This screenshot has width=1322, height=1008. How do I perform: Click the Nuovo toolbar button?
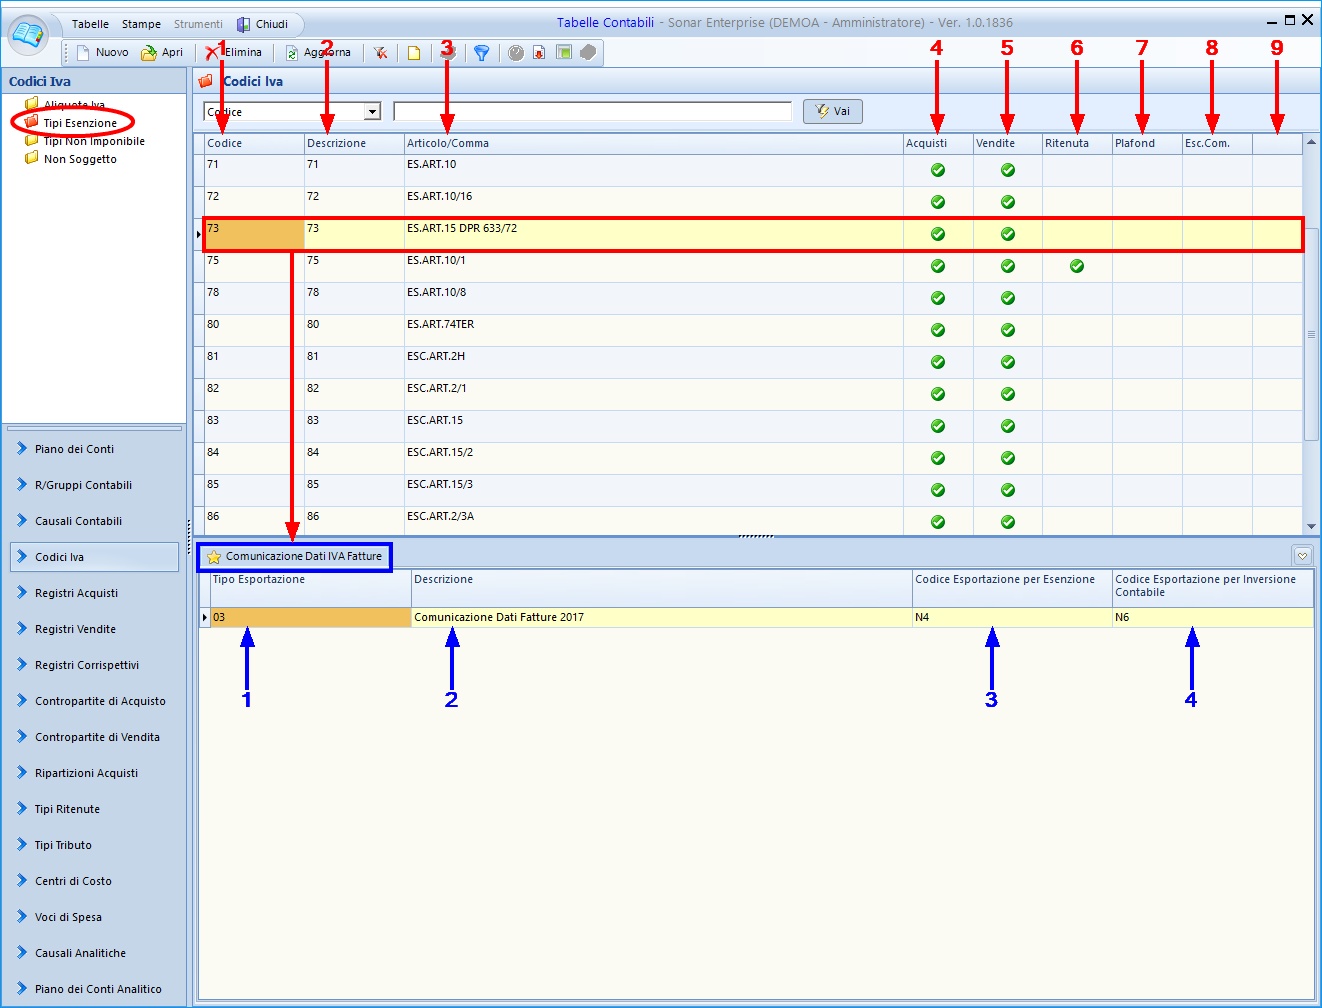pos(102,52)
